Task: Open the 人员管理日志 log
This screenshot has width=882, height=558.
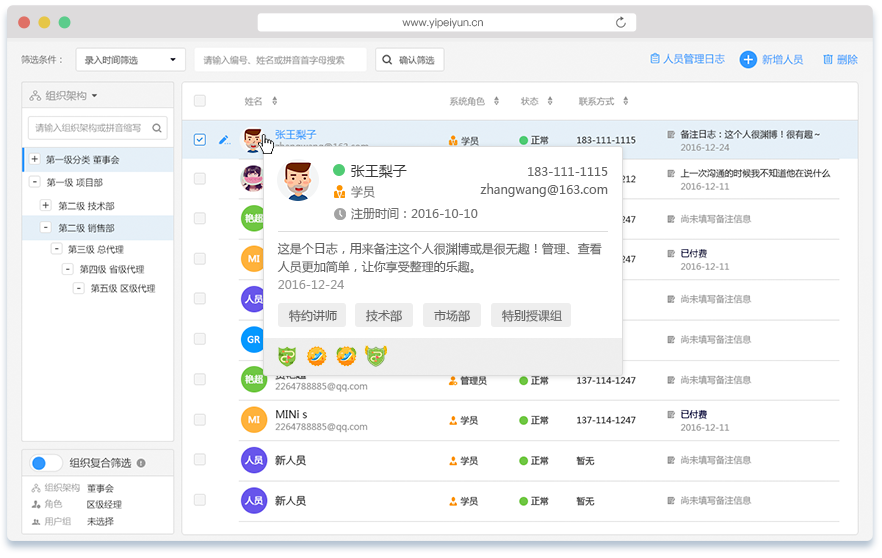Action: [687, 60]
